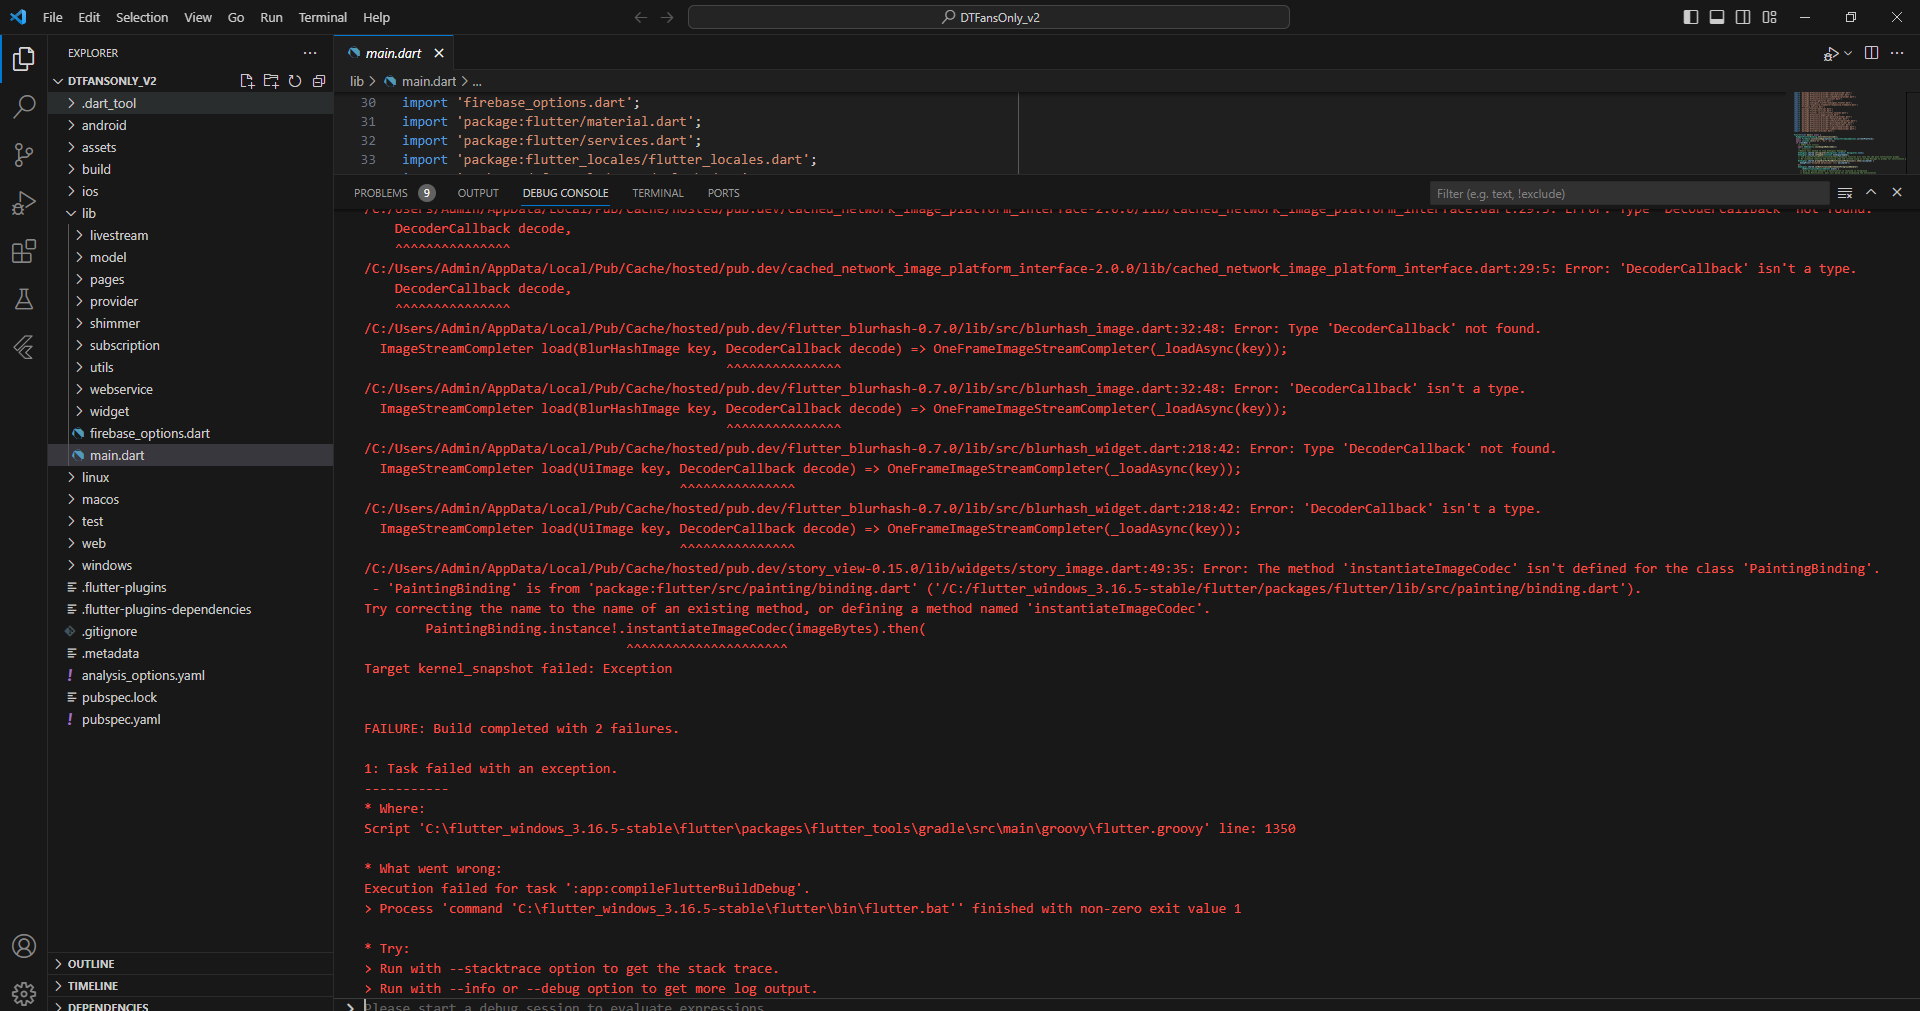Open the Testing flask icon
The image size is (1920, 1011).
click(24, 299)
